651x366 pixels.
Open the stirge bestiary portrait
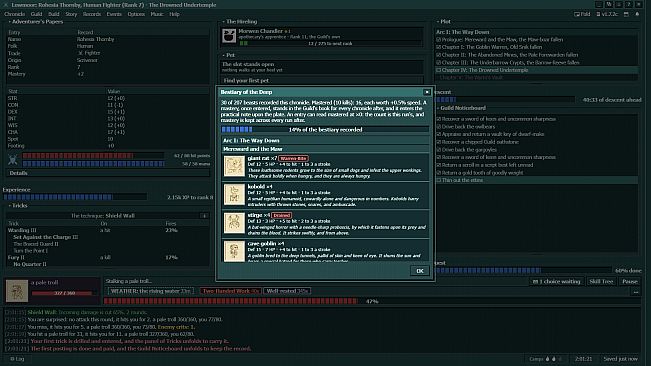point(234,223)
